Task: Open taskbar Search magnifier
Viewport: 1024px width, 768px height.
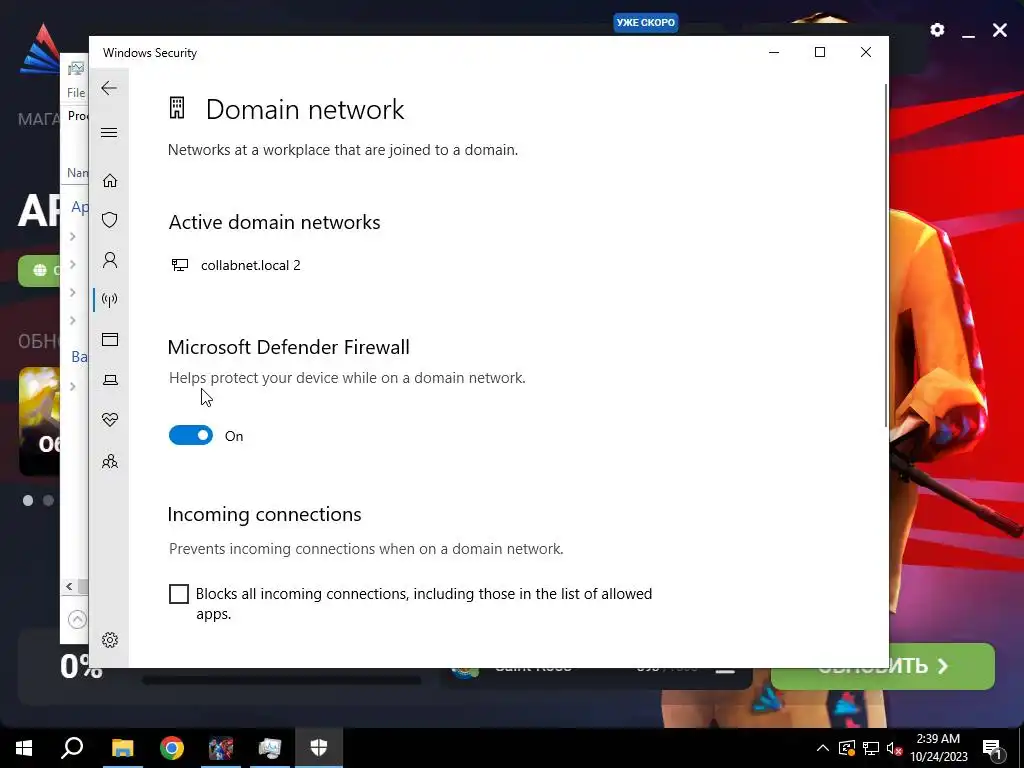Action: click(72, 748)
